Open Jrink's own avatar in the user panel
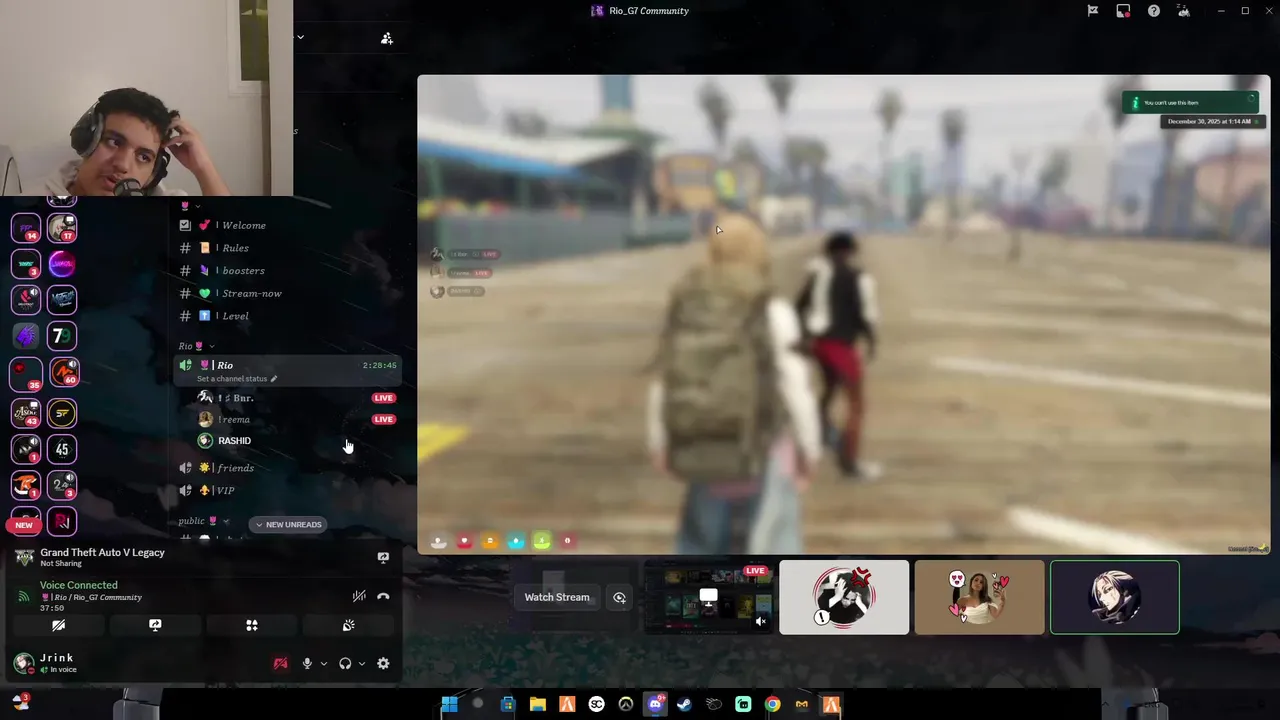The height and width of the screenshot is (720, 1280). [x=24, y=663]
